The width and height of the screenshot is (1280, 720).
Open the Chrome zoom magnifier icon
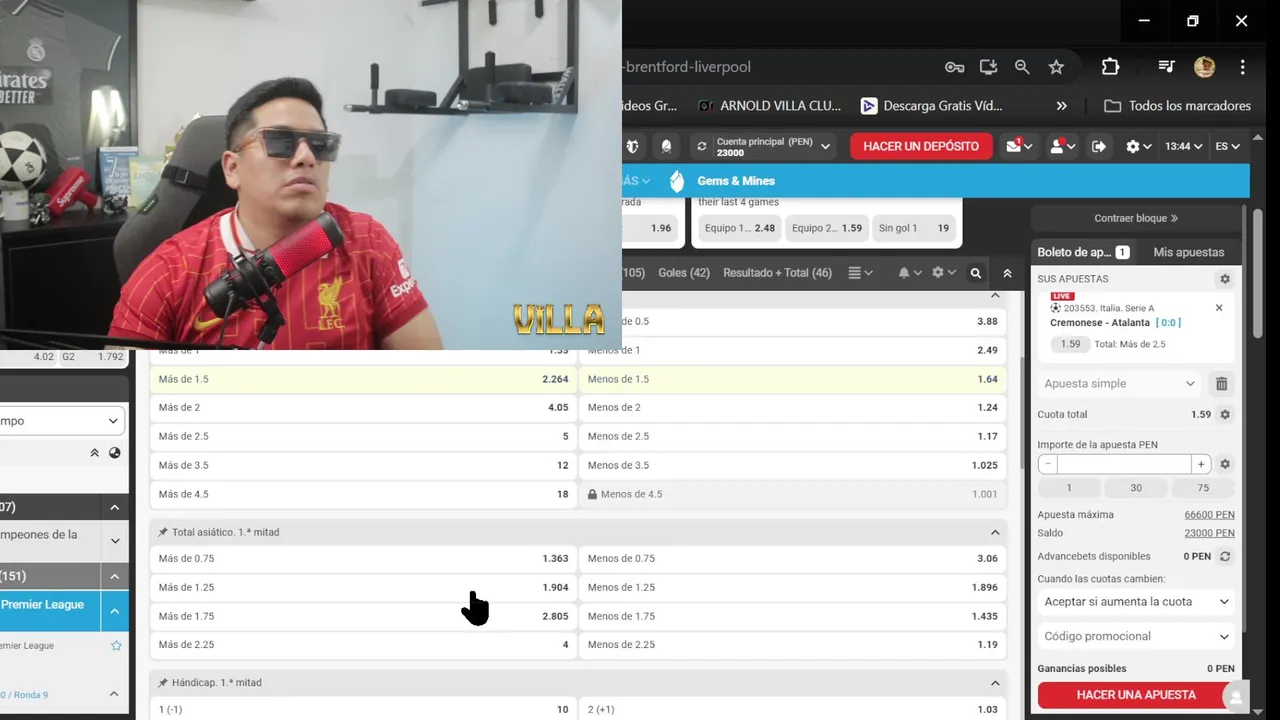click(x=1022, y=67)
